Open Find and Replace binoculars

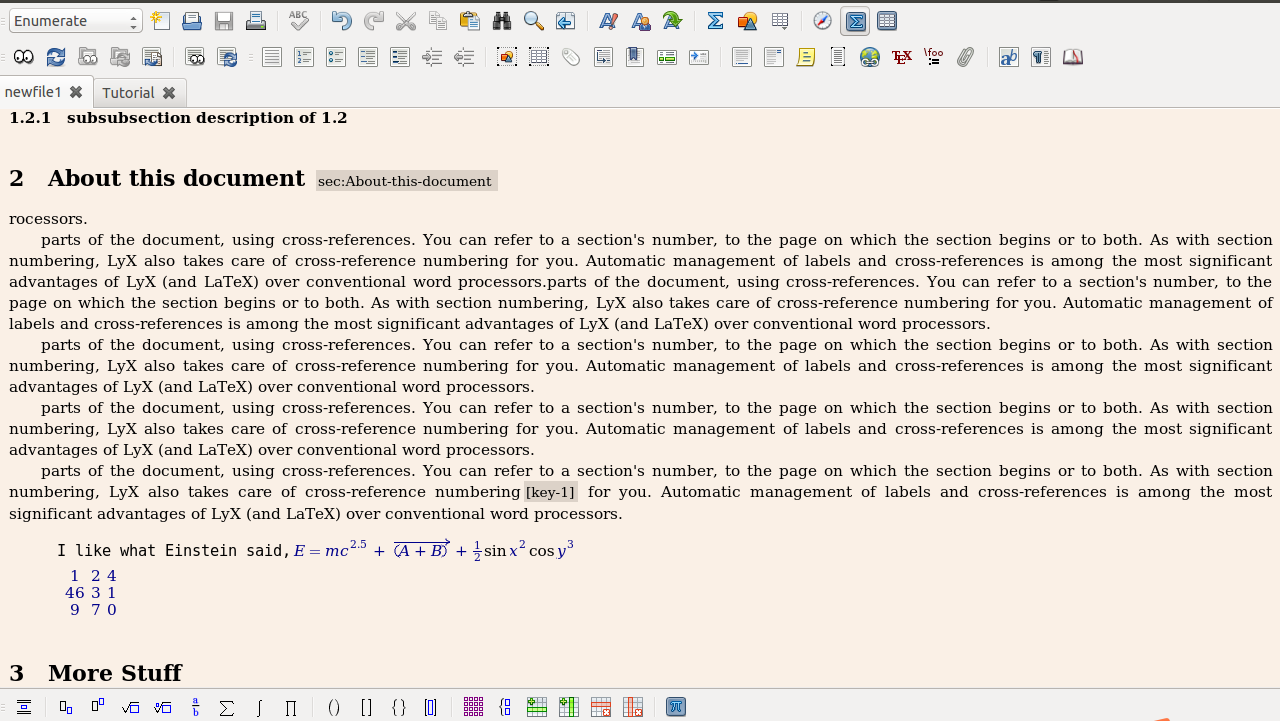(501, 21)
